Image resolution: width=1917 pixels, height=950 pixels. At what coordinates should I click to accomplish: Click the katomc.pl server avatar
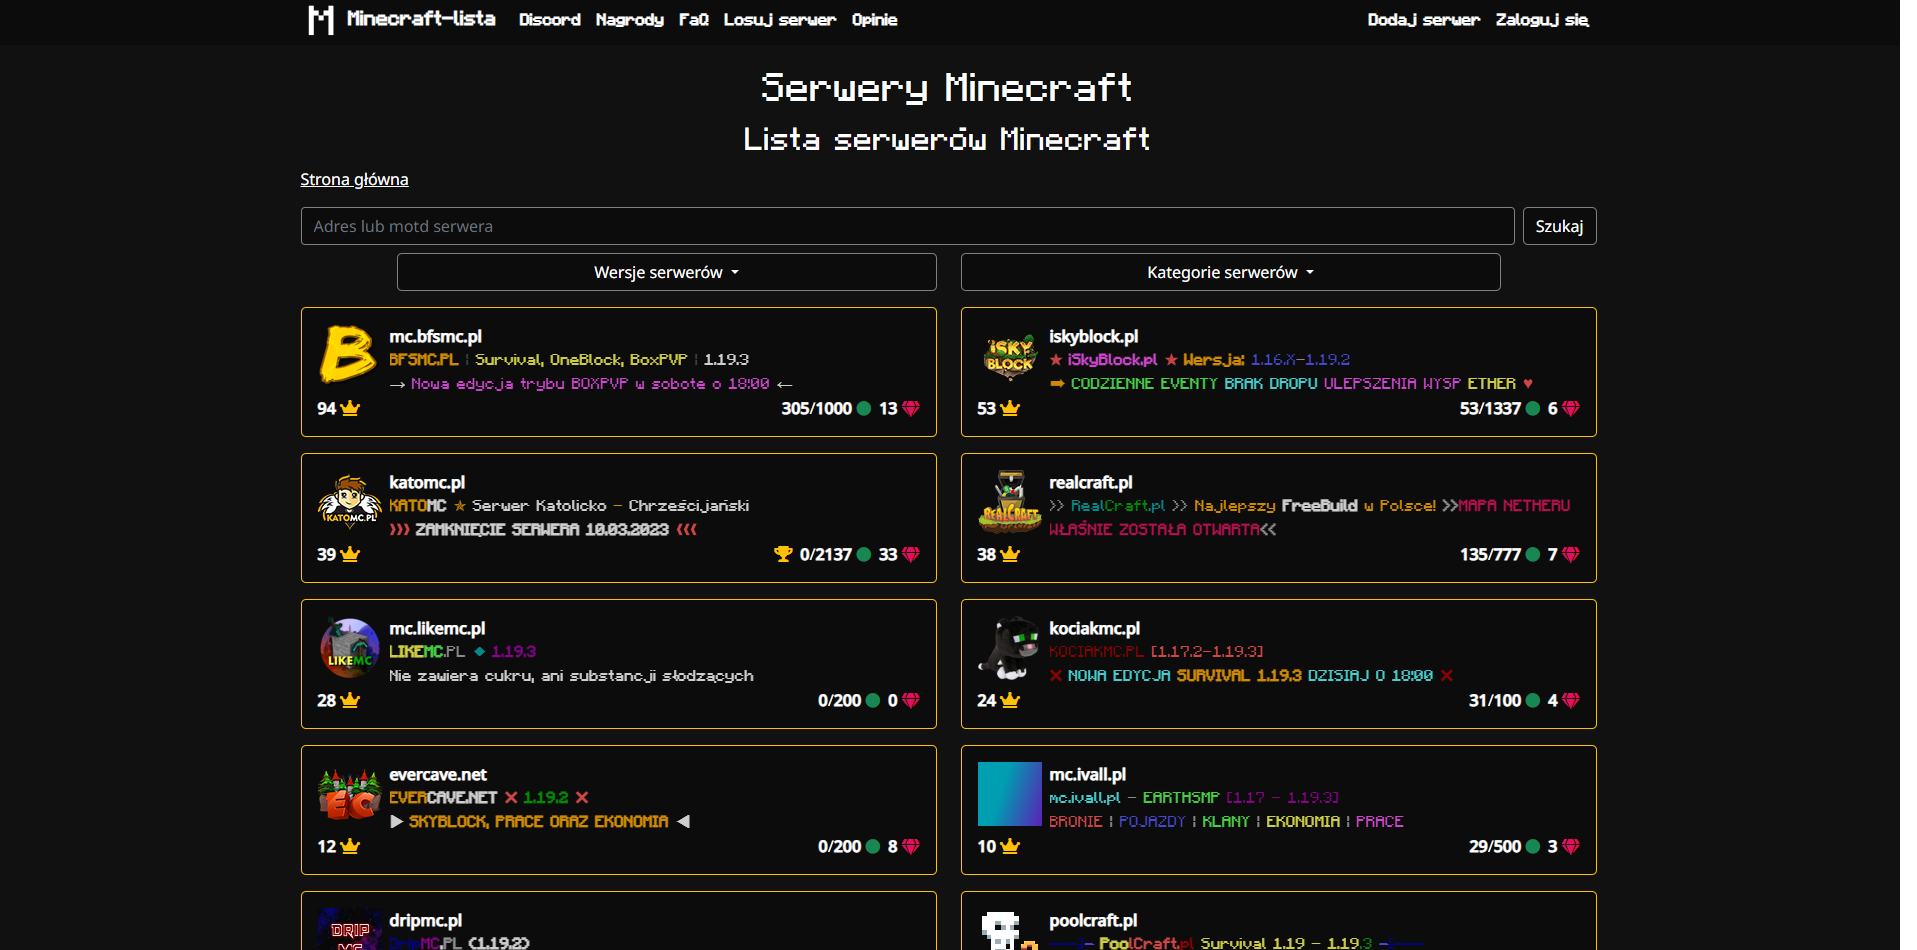pyautogui.click(x=348, y=501)
